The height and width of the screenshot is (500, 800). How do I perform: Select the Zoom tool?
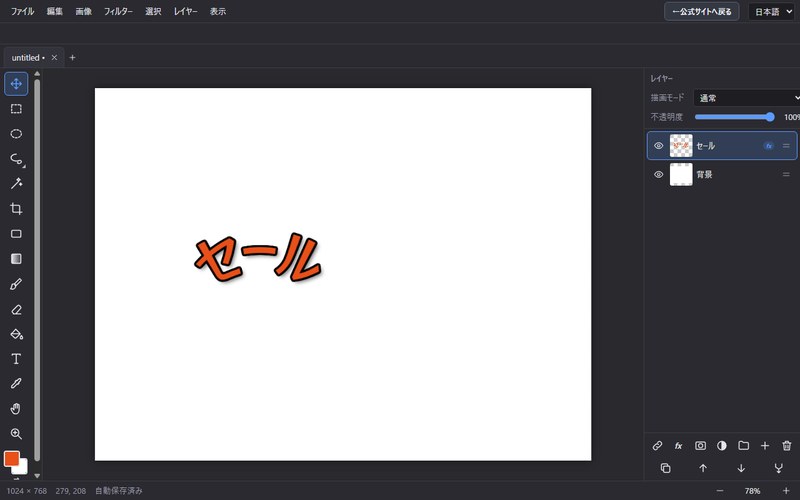tap(16, 434)
